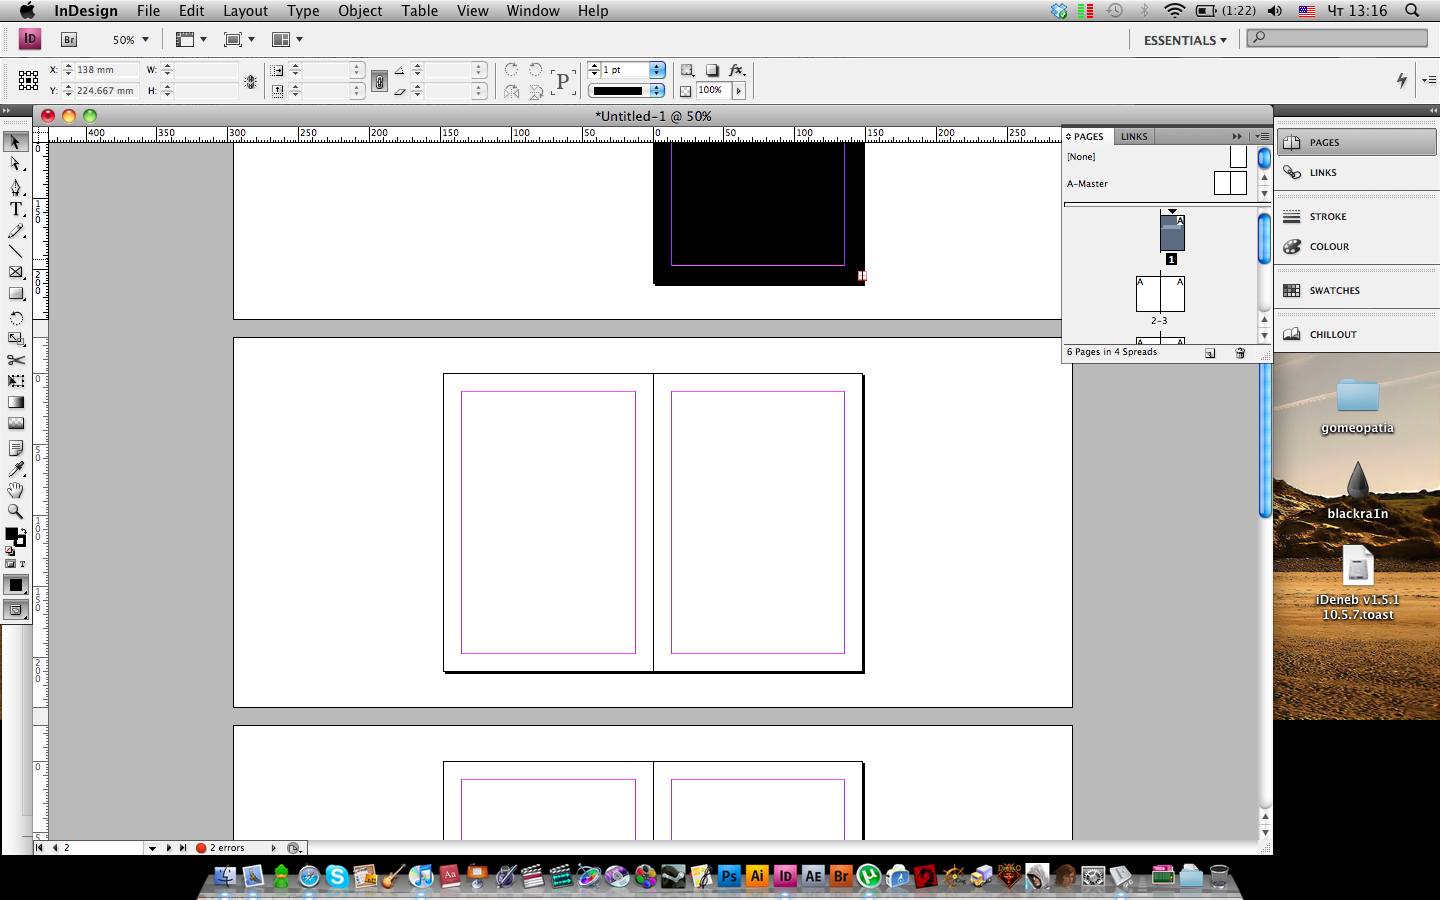Open Adobe Bridge via Br icon

(69, 40)
